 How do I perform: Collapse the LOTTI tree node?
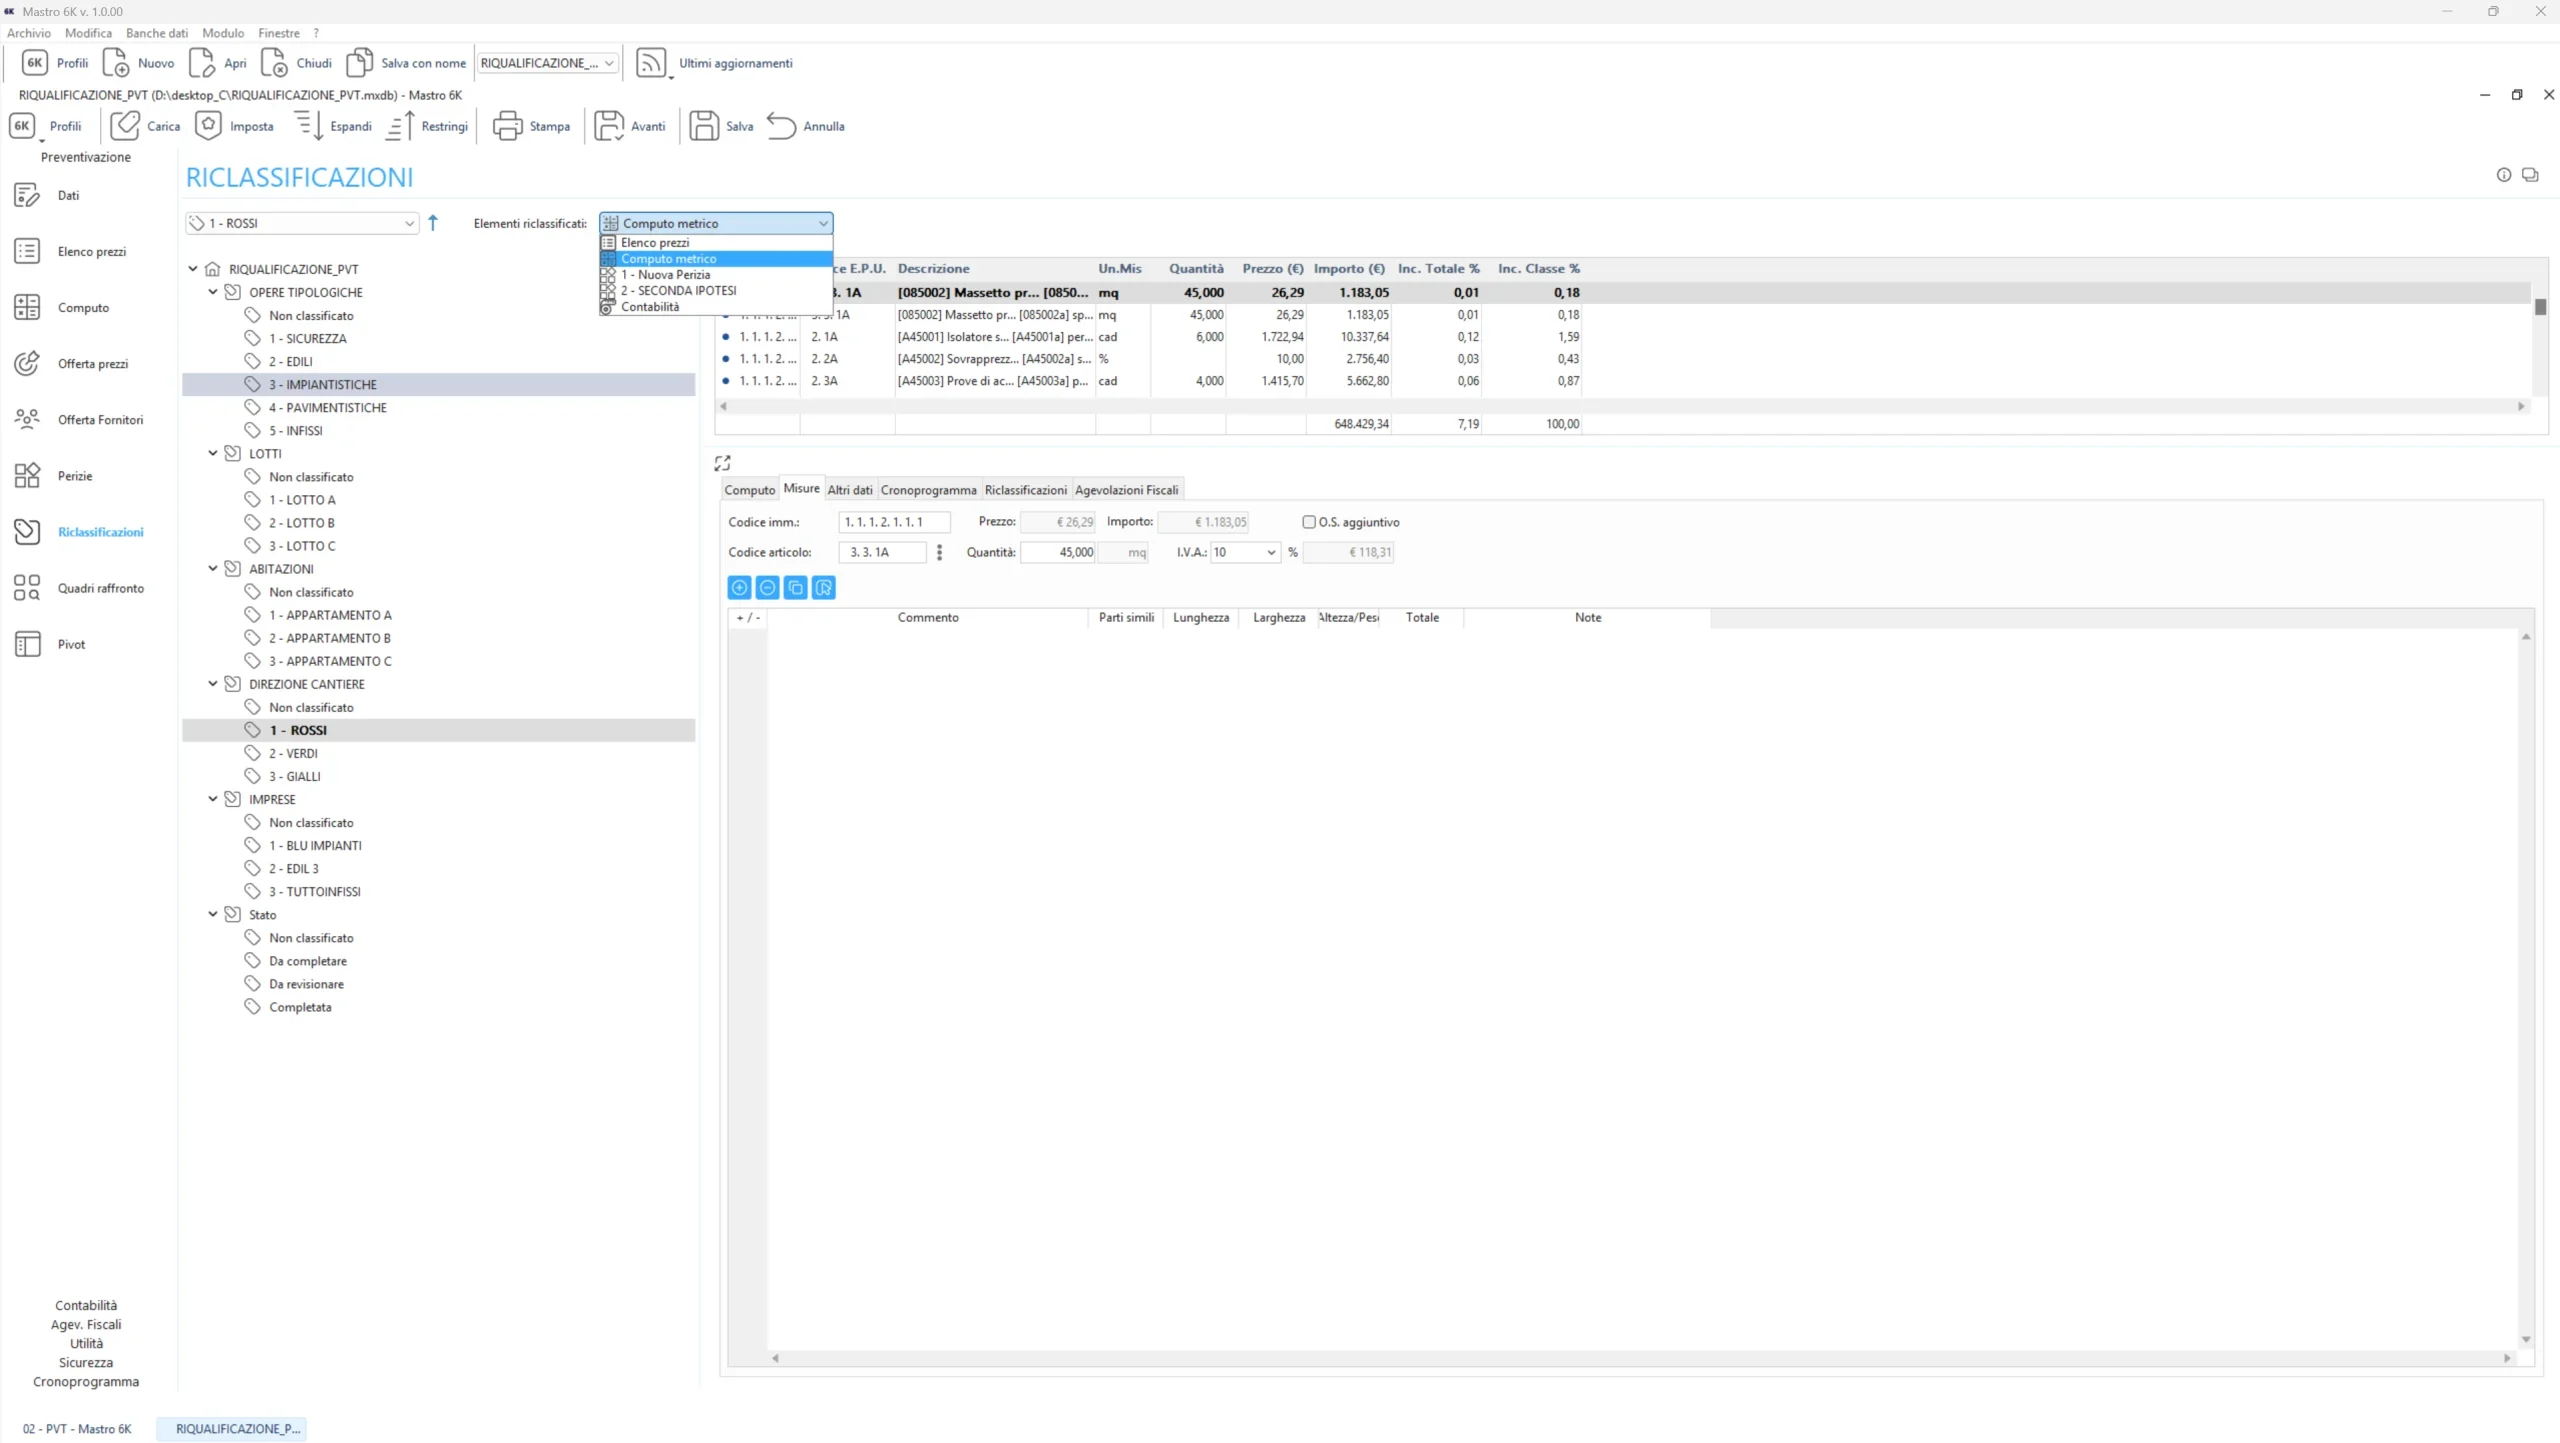point(213,453)
